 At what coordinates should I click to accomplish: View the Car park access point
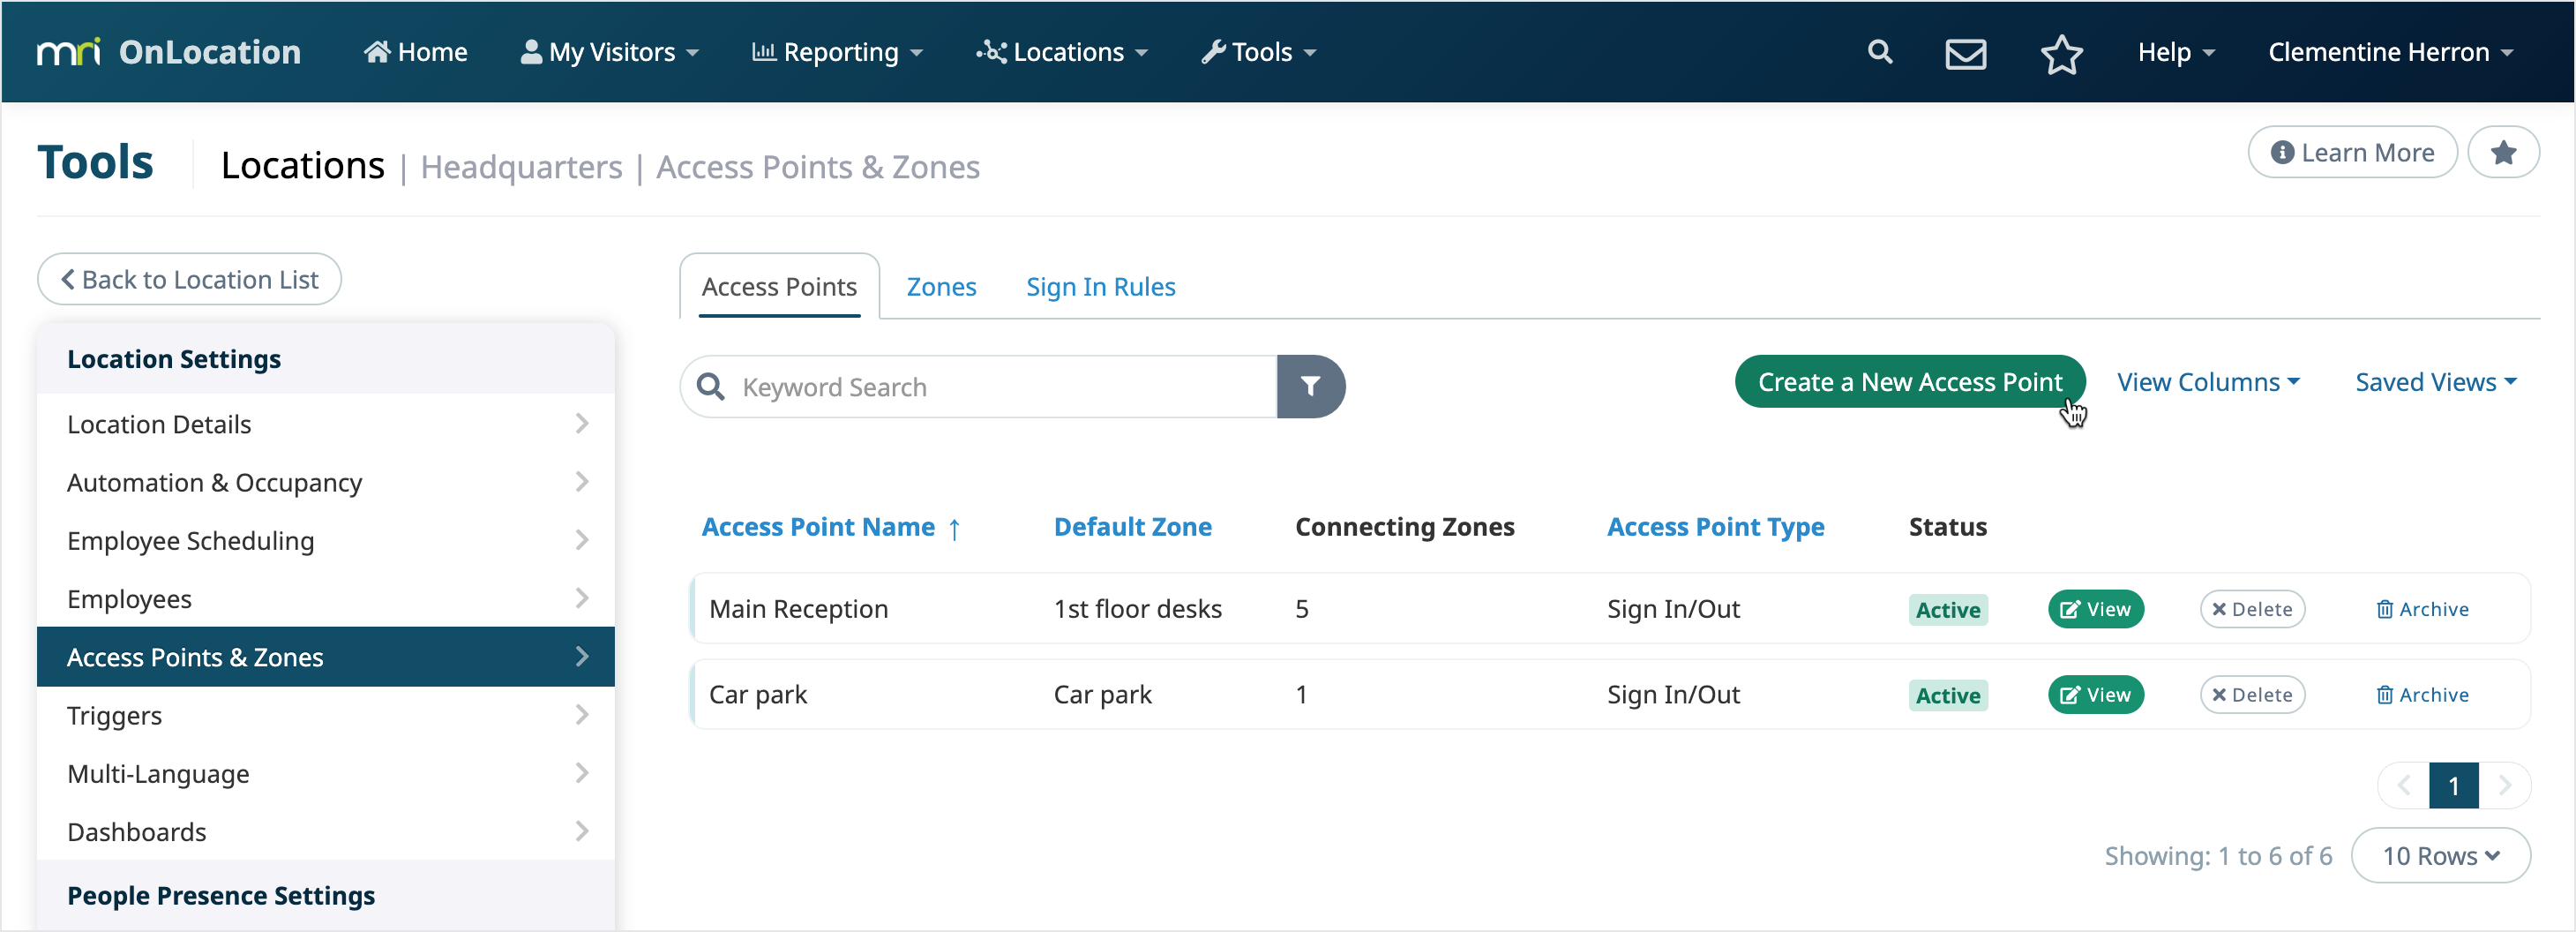coord(2095,695)
